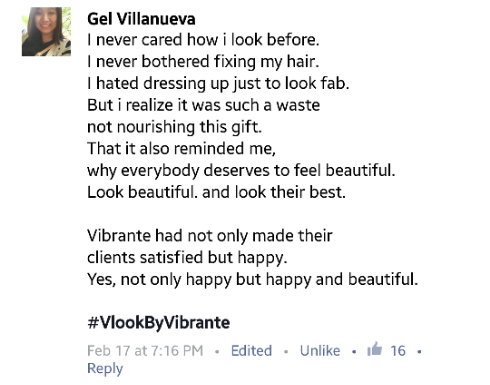Screen dimensions: 490x385
Task: Click the line 'But i realize it was such a waste'
Action: pos(204,105)
